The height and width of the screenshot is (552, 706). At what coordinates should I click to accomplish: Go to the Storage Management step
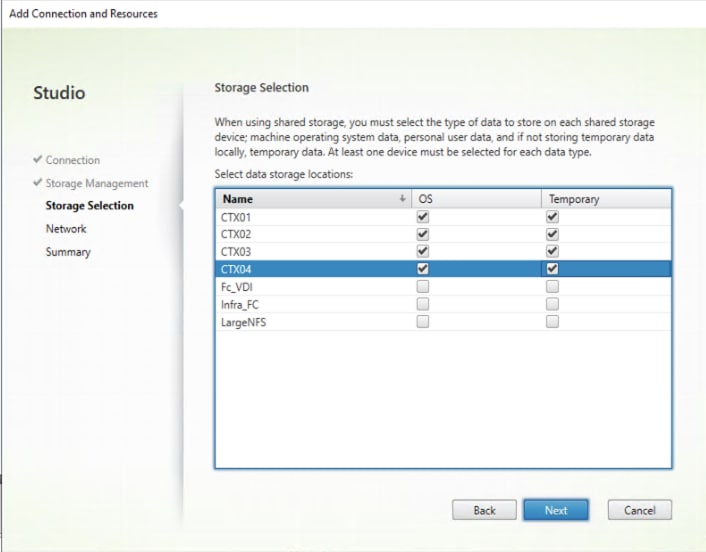coord(97,183)
